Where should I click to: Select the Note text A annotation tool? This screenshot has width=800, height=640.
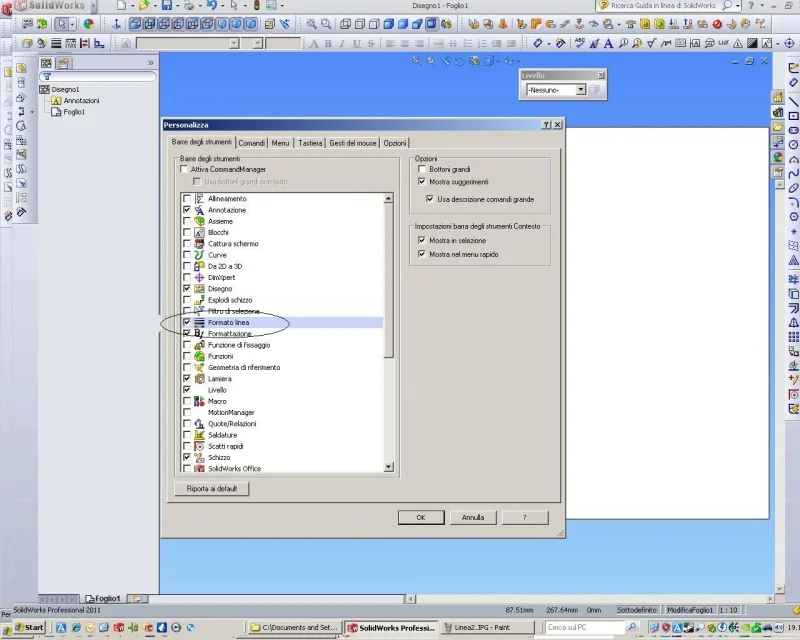point(608,43)
